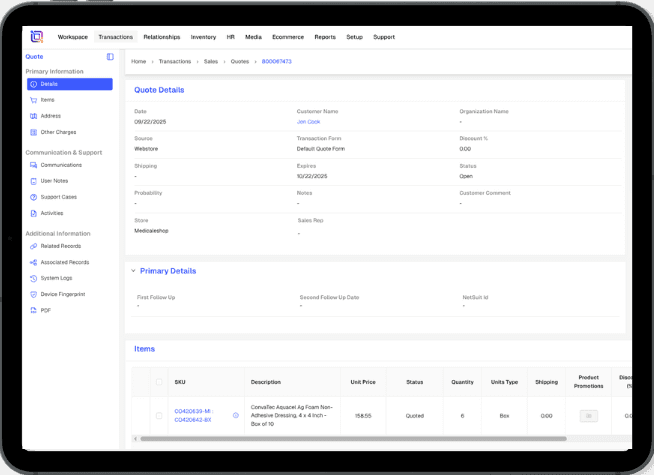Image resolution: width=654 pixels, height=475 pixels.
Task: Click the horizontal scrollbar under Items table
Action: [350, 439]
